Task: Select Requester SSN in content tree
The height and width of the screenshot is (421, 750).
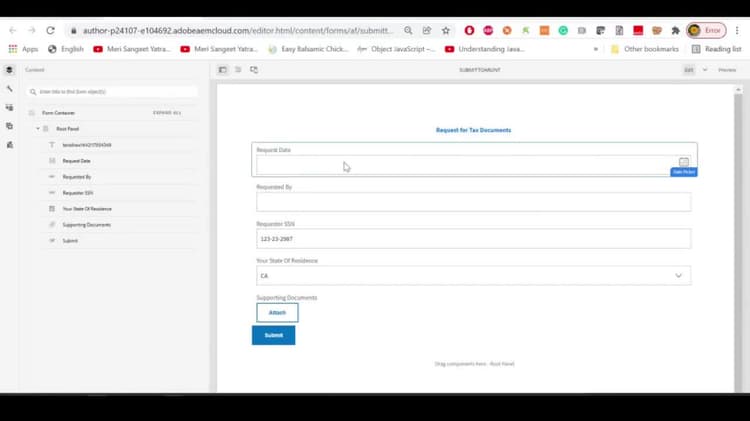Action: (77, 193)
